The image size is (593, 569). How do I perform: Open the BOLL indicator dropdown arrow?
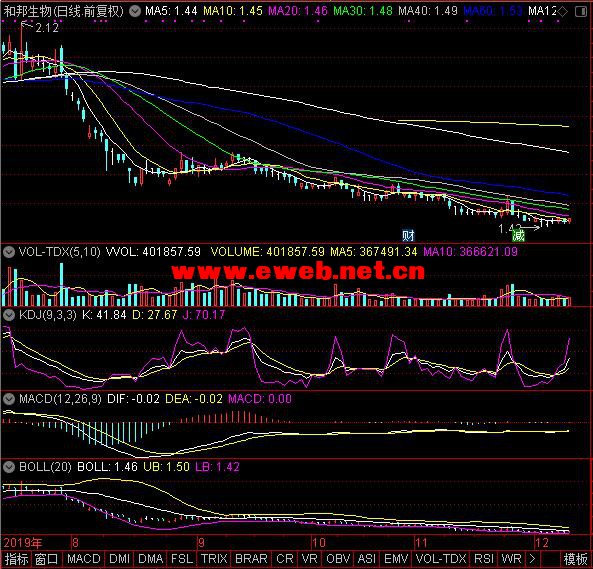9,467
